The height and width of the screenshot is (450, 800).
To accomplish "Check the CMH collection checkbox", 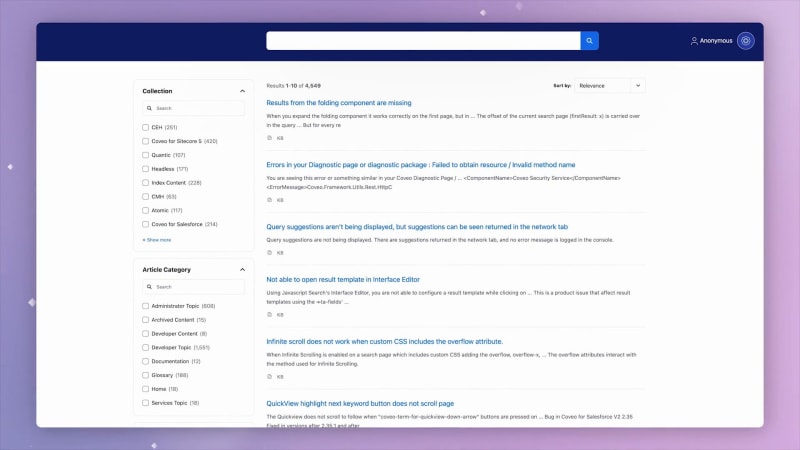I will point(145,196).
